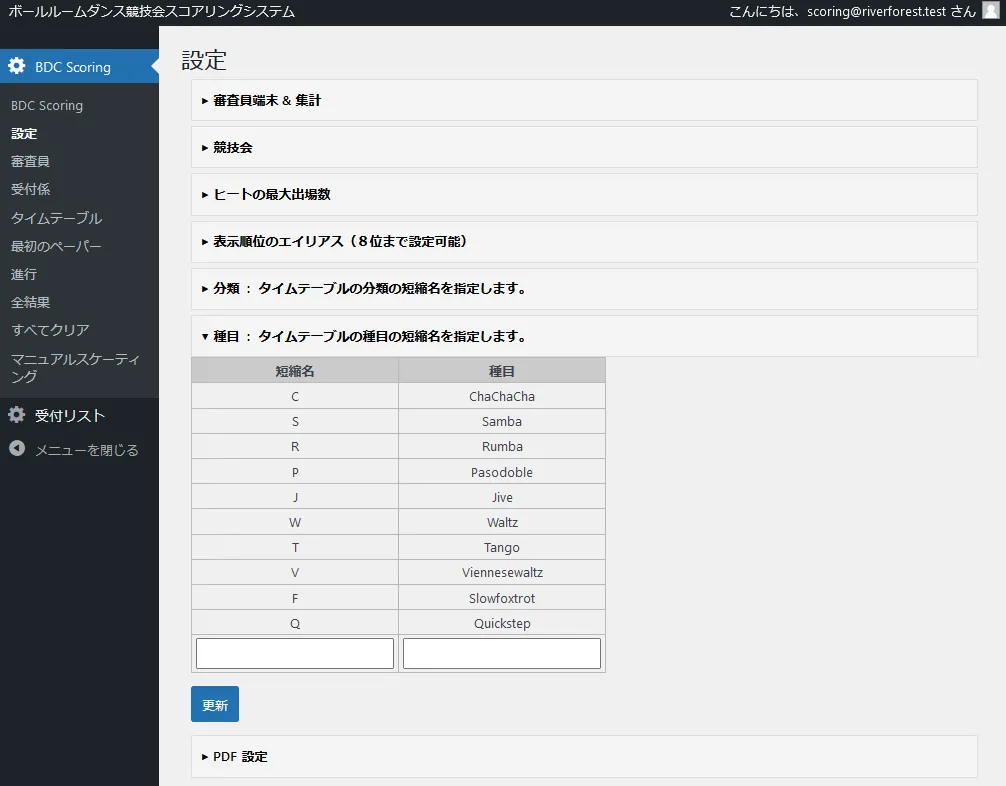Click the user avatar icon
1006x786 pixels.
(990, 11)
